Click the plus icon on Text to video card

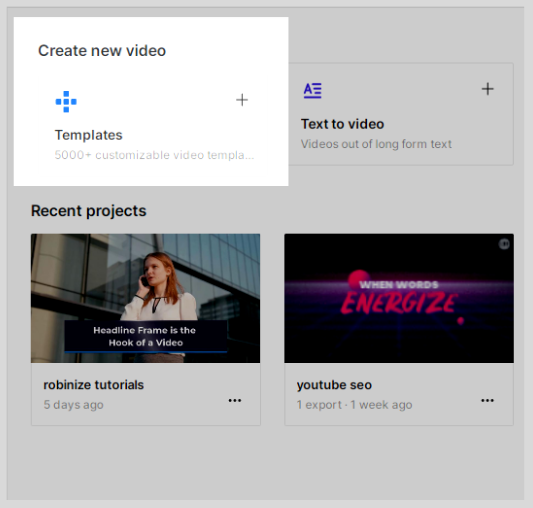(x=487, y=89)
